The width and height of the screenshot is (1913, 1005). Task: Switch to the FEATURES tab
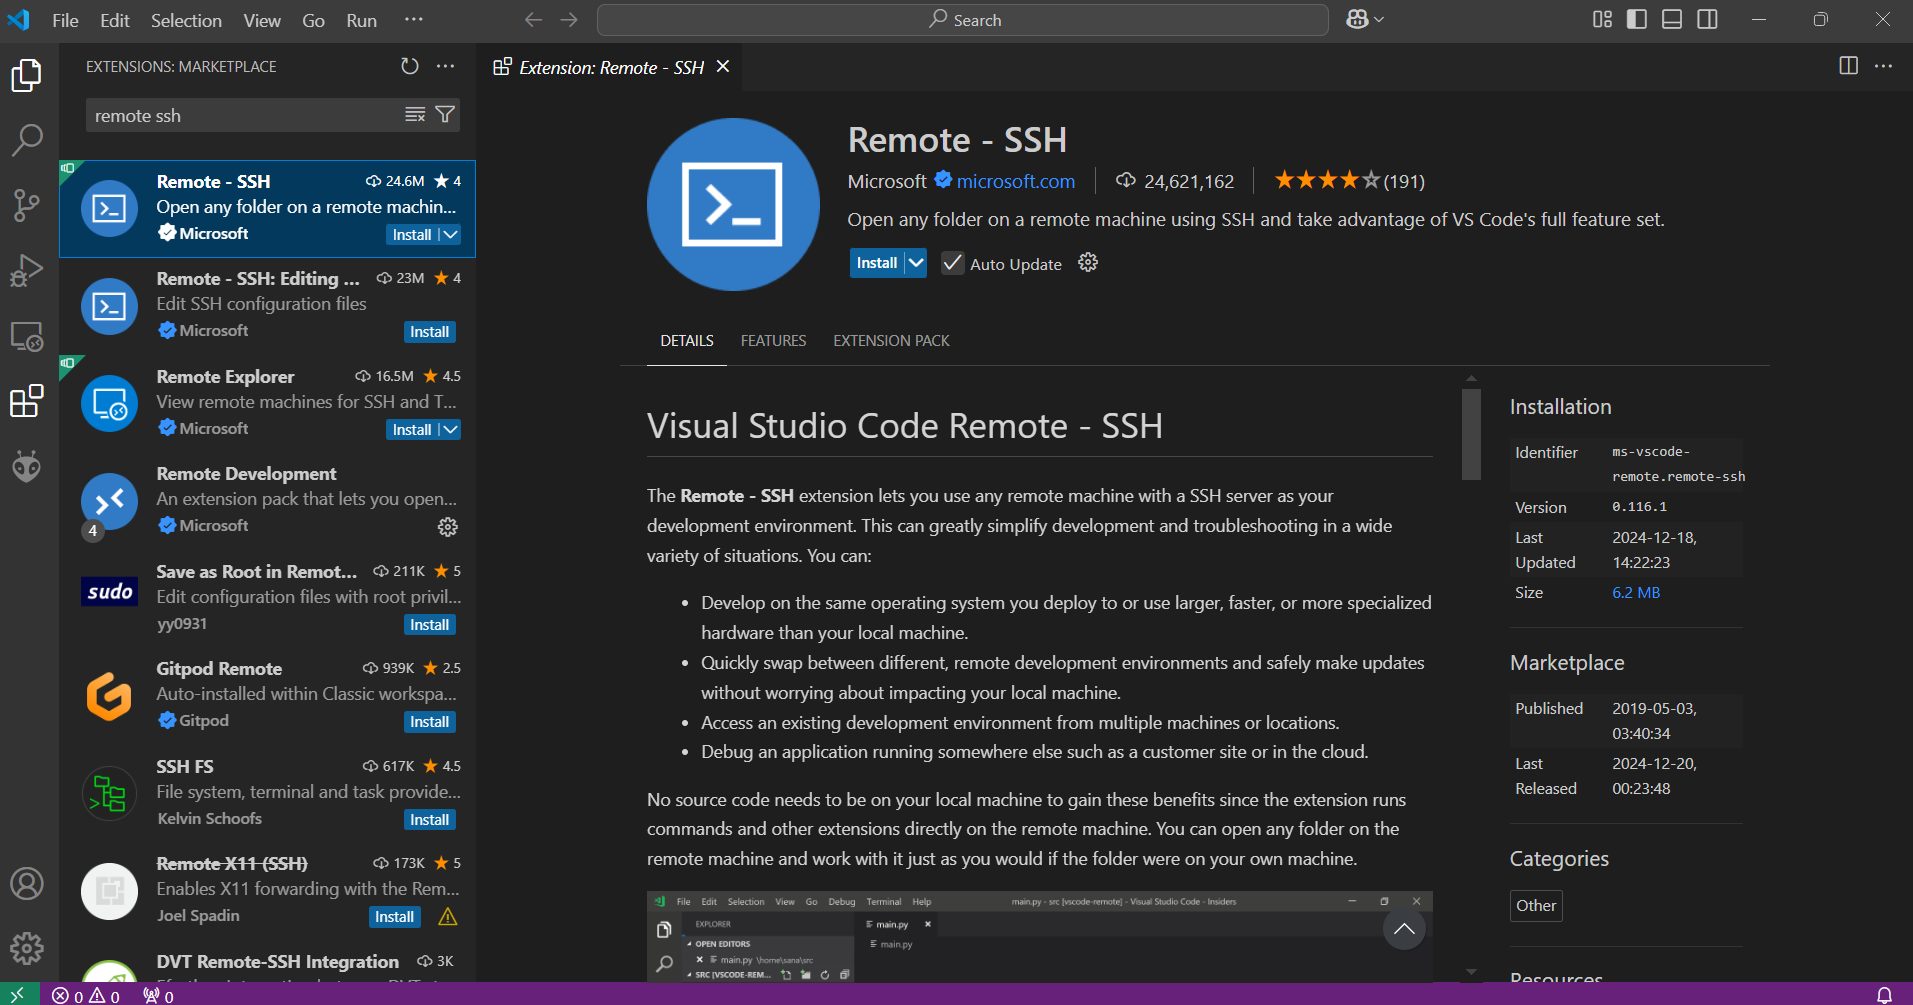[773, 341]
